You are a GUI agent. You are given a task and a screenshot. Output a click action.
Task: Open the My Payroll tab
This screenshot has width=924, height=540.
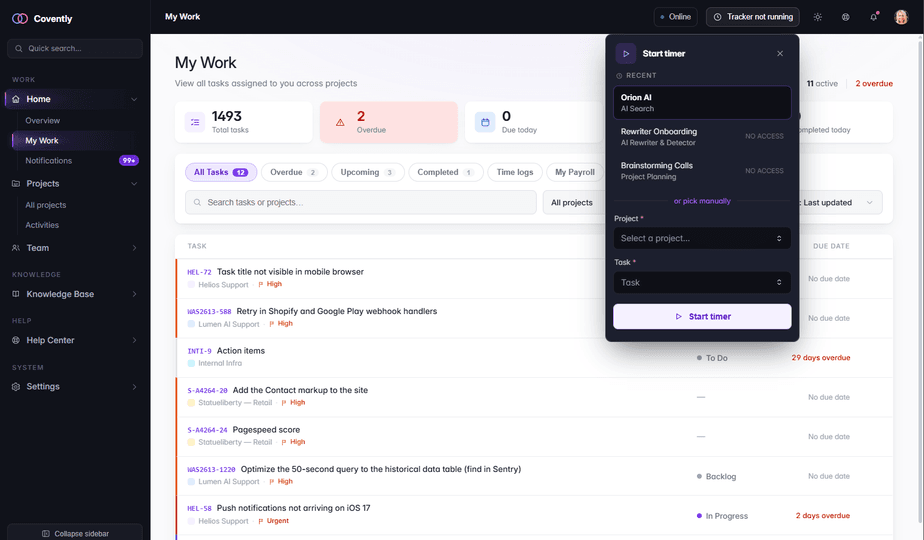pyautogui.click(x=575, y=172)
